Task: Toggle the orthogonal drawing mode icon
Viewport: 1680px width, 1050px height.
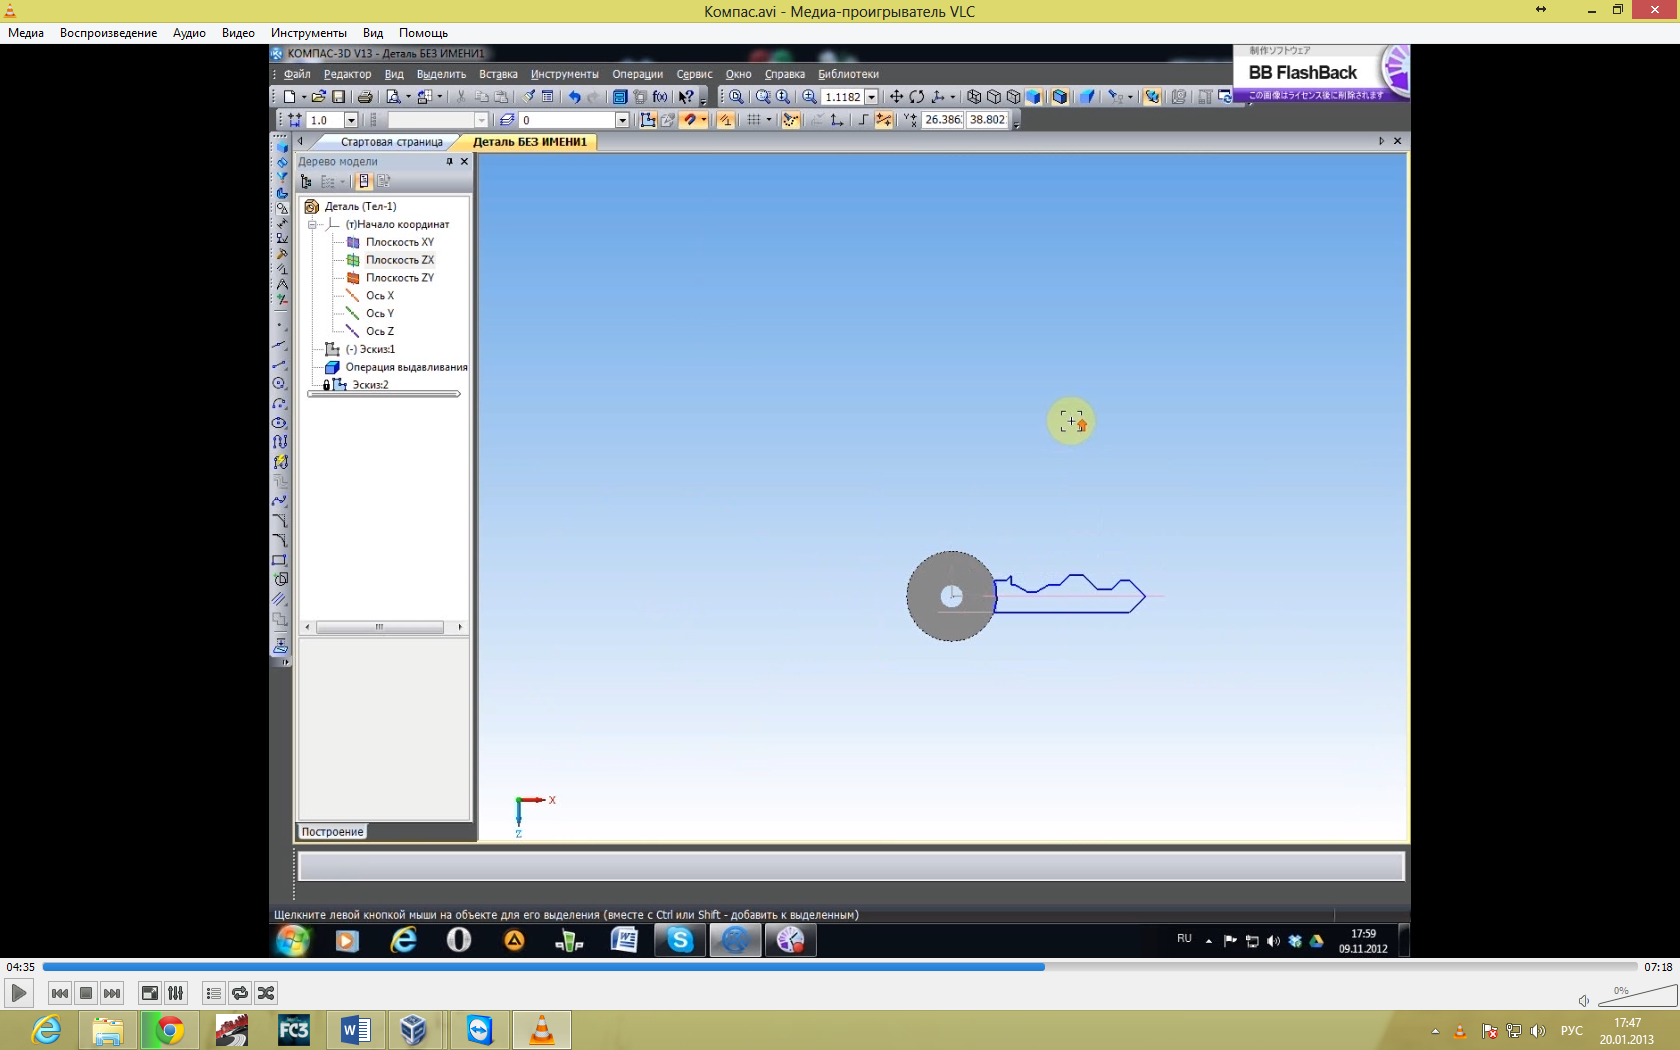Action: (x=863, y=120)
